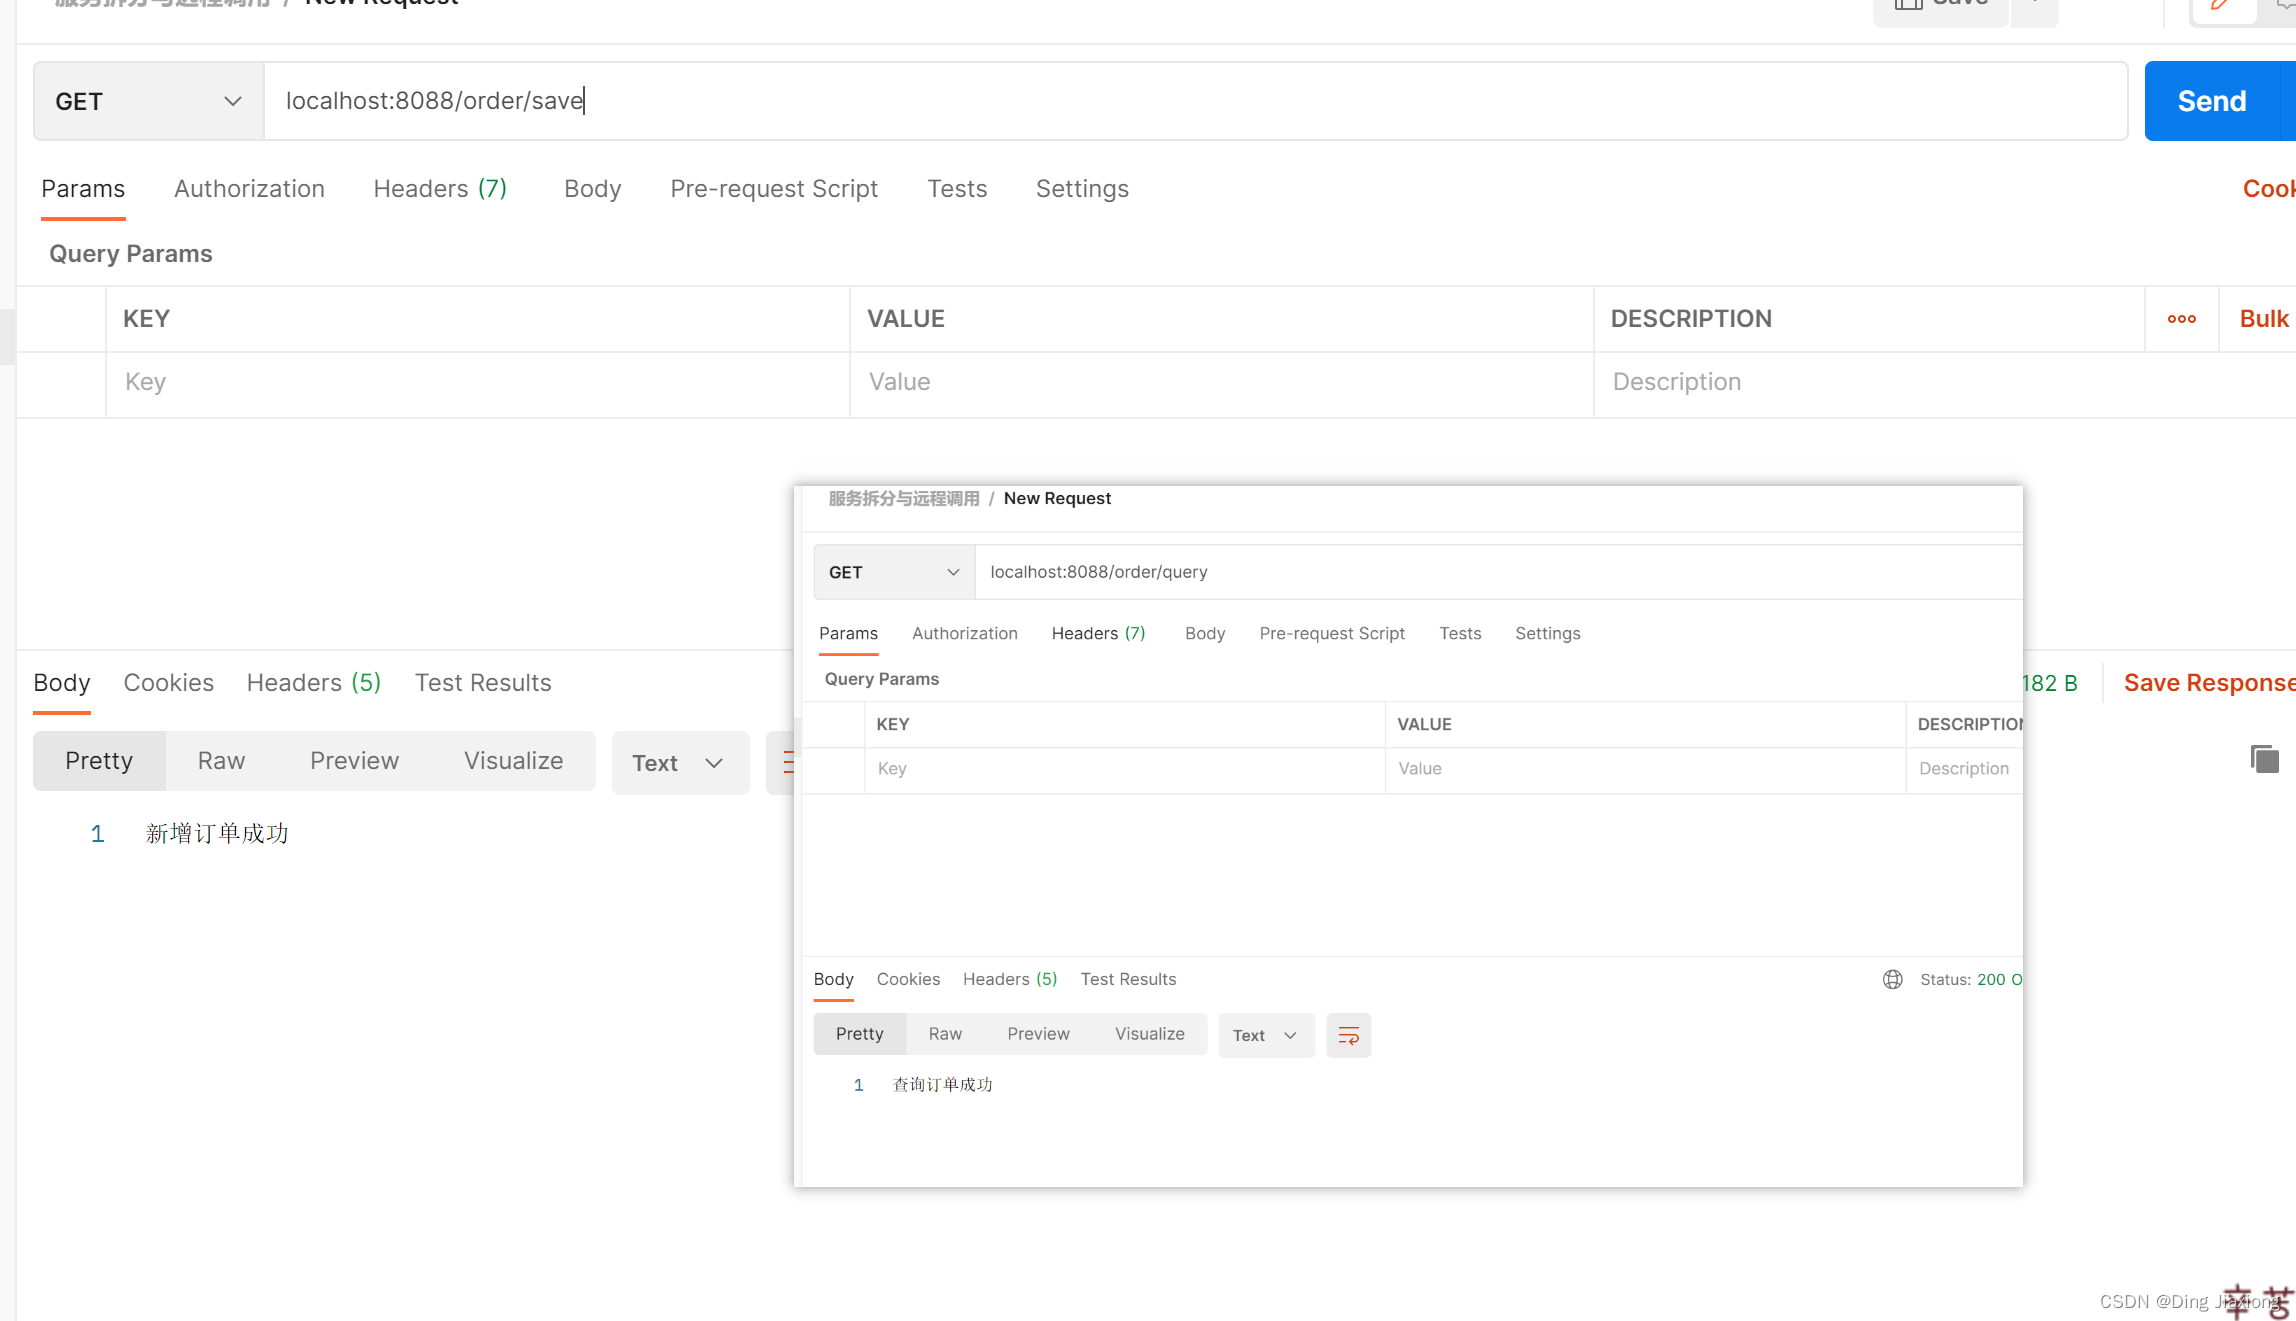Click the Key input cell in main query params
Screen dimensions: 2296x1321
point(478,383)
